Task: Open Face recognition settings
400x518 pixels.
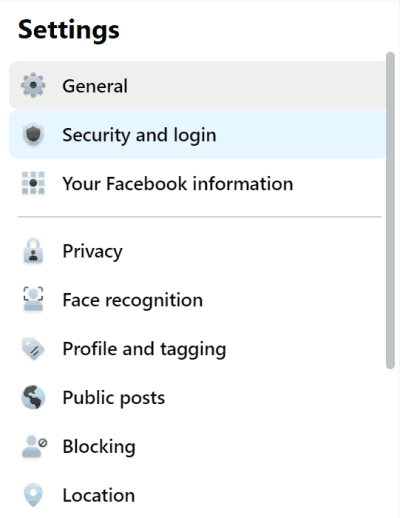Action: point(198,300)
